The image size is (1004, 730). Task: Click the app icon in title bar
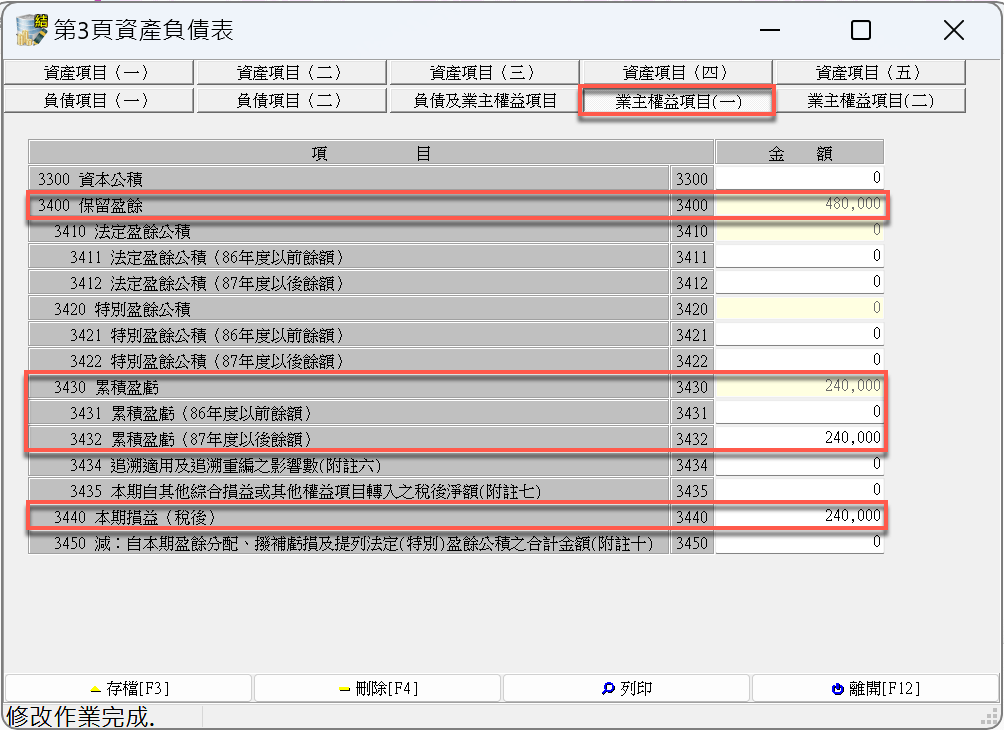point(31,29)
